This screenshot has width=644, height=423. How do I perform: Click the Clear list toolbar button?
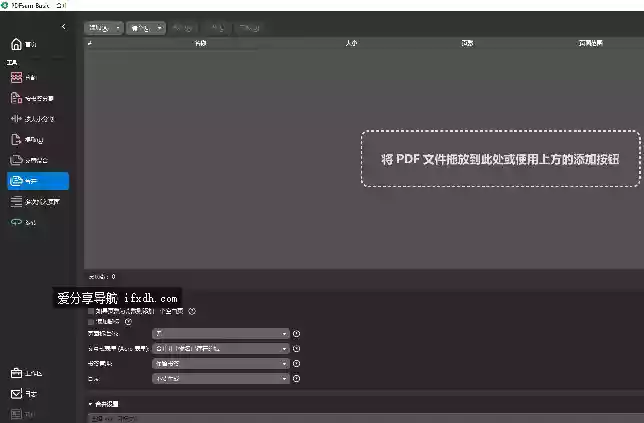[141, 28]
